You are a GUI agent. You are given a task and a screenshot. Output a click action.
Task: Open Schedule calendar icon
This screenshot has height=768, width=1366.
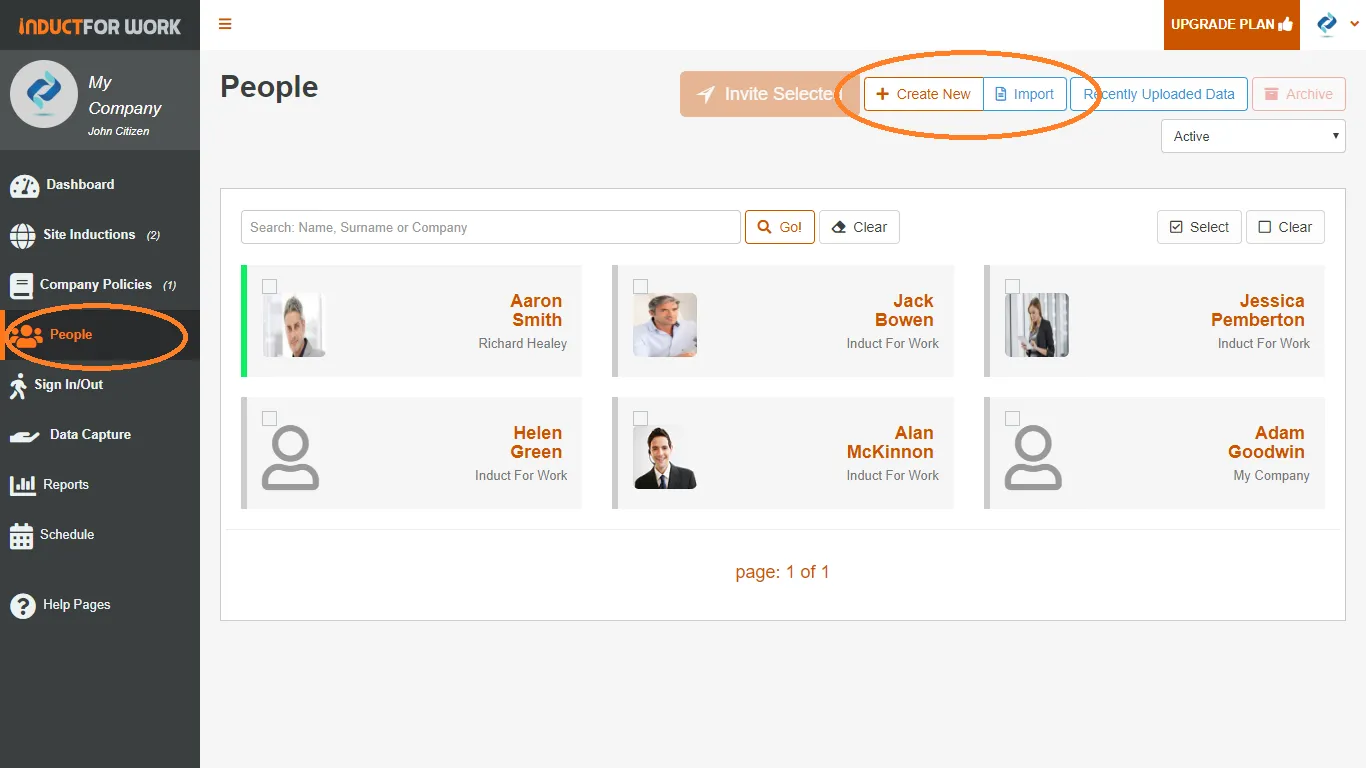[x=21, y=536]
